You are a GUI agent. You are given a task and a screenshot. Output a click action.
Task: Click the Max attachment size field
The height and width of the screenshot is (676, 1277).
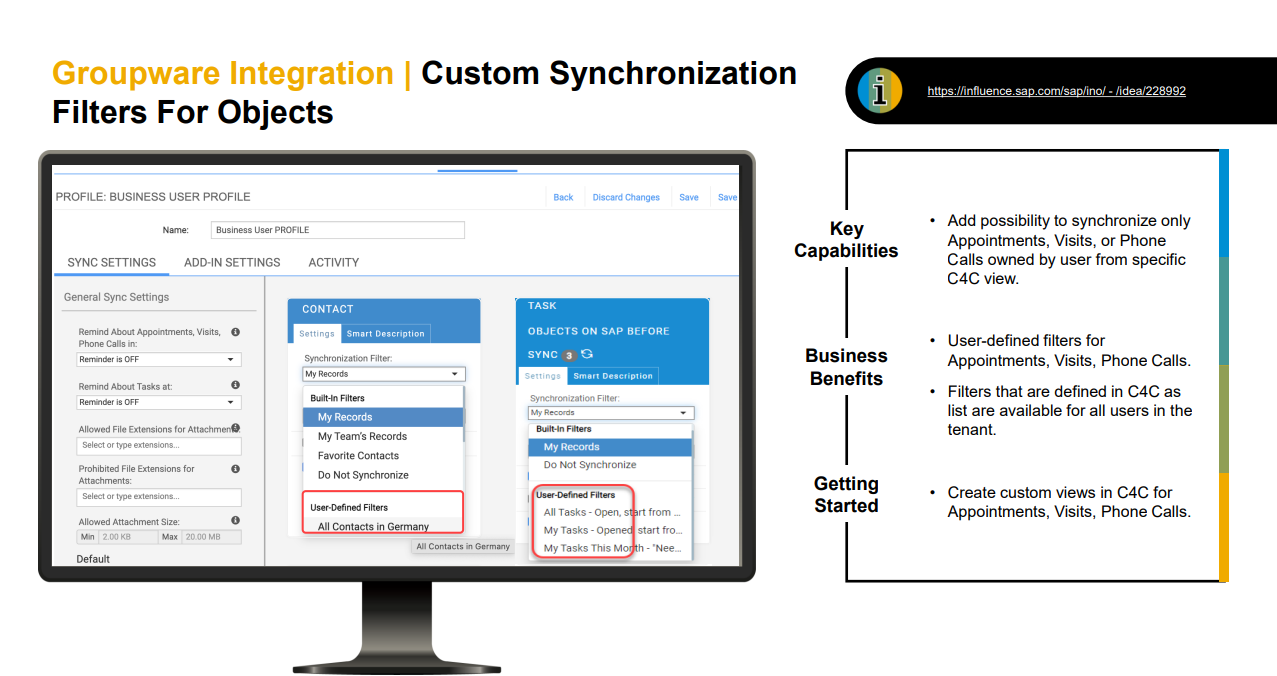click(199, 537)
